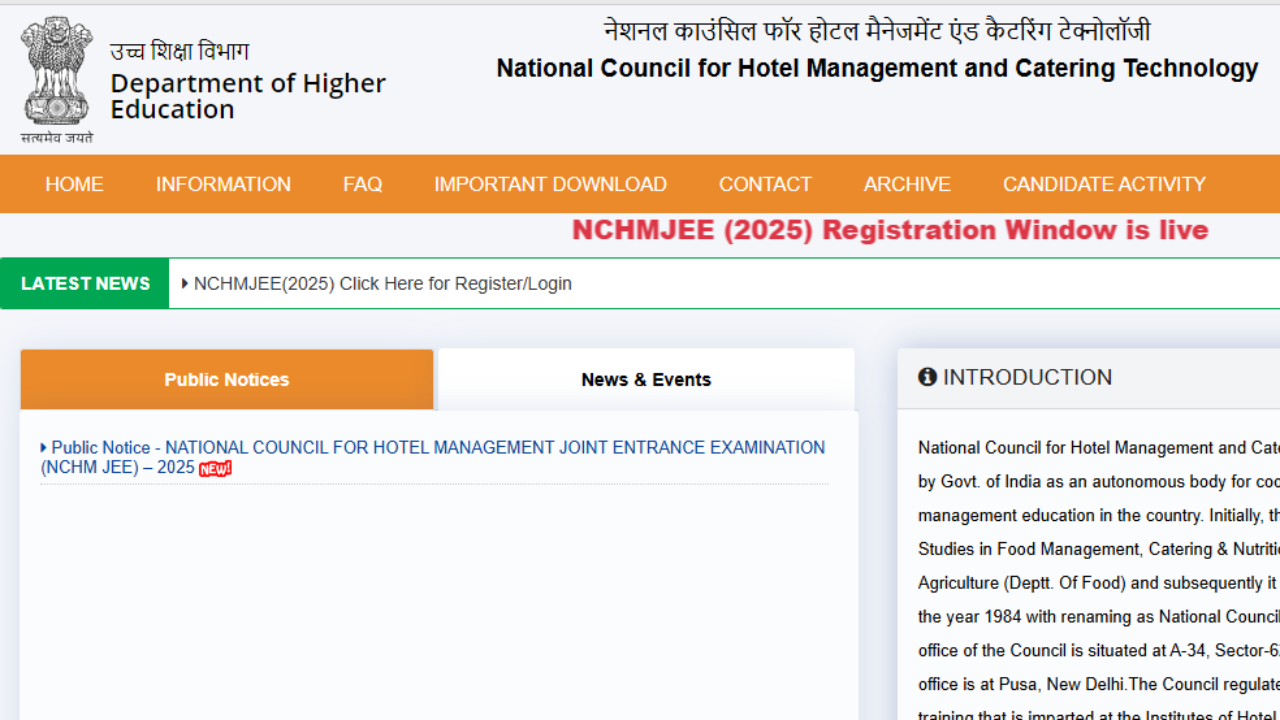Open the CONTACT menu item
Viewport: 1280px width, 720px height.
765,184
